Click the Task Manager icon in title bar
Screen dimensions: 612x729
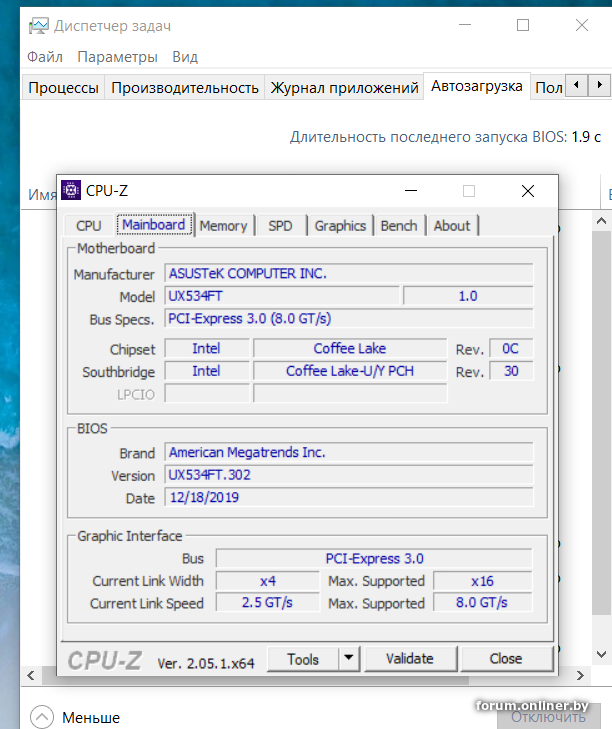(x=38, y=26)
